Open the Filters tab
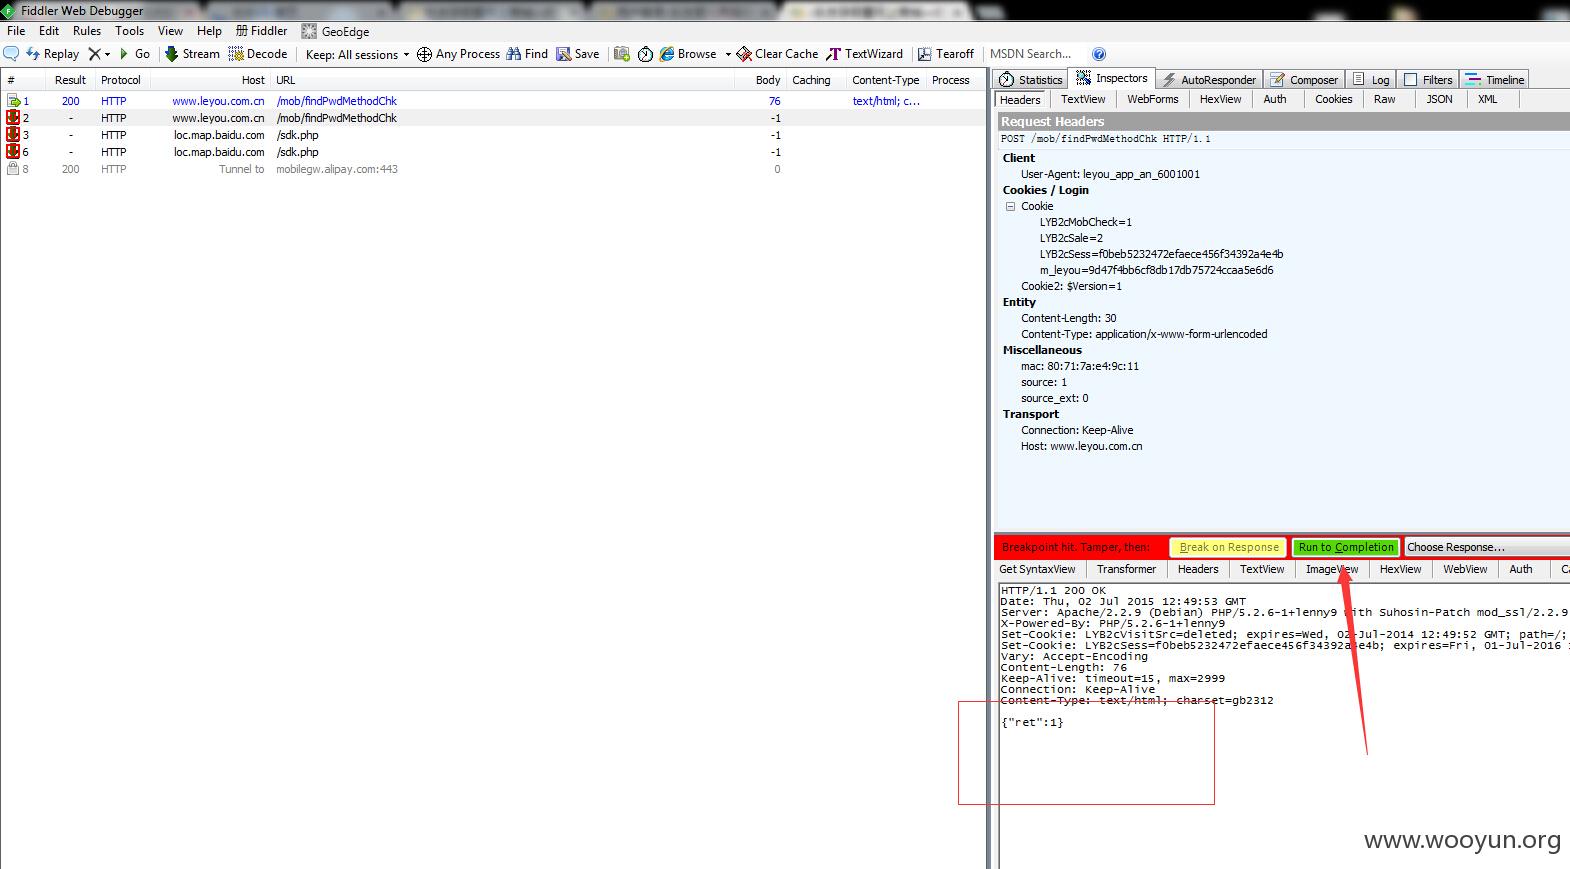 pos(1428,80)
